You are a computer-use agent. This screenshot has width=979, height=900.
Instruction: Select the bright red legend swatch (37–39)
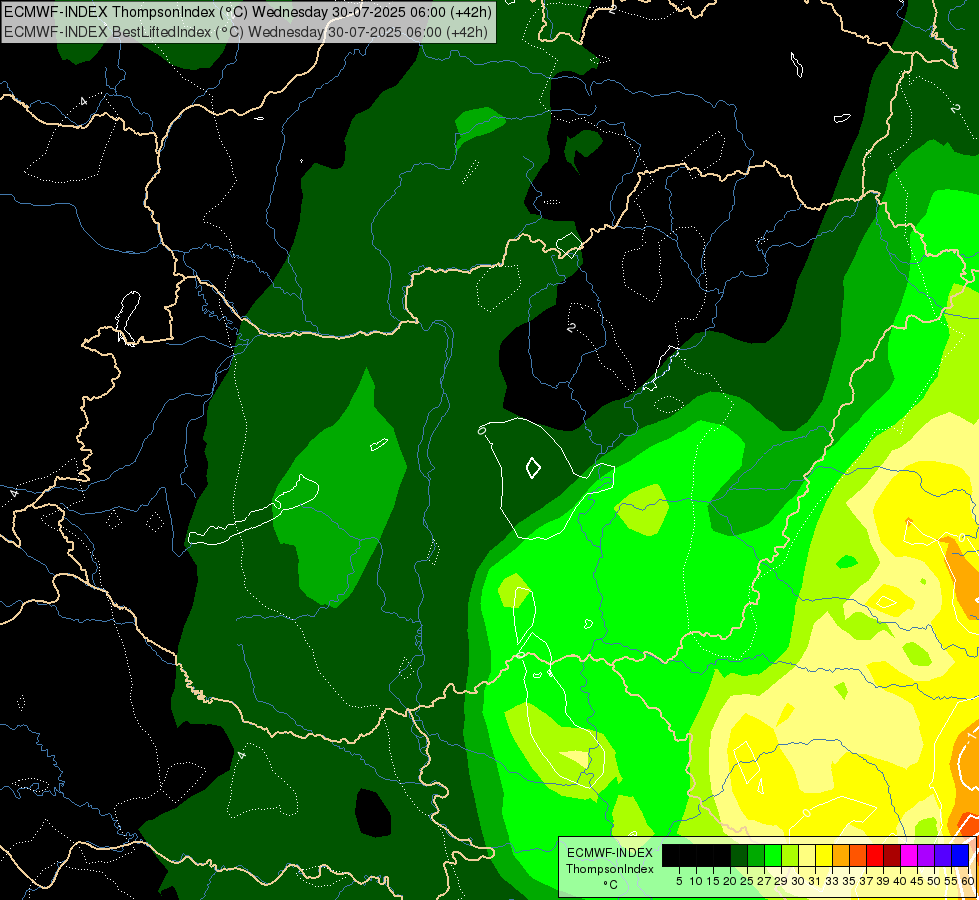(875, 856)
